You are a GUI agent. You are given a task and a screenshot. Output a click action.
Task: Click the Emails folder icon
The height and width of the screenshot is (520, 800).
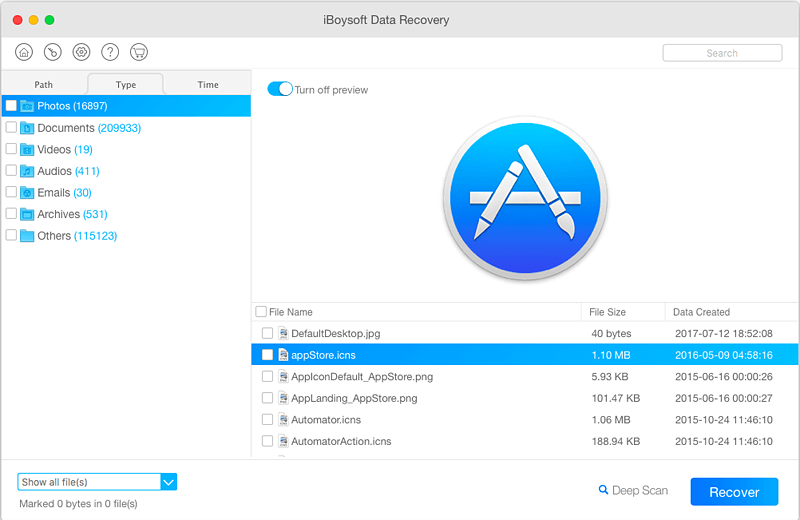(27, 193)
